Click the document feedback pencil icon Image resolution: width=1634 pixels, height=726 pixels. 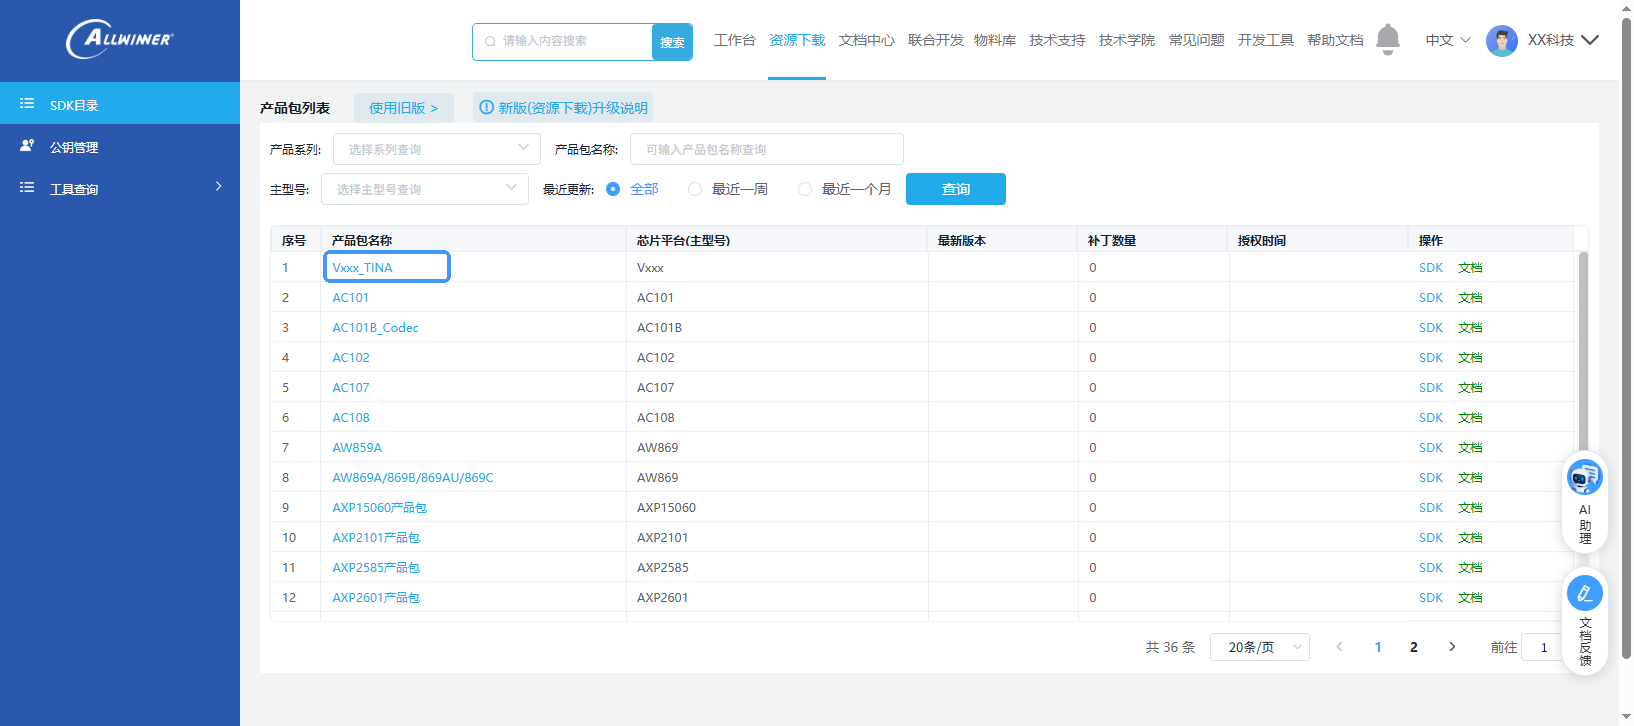(x=1585, y=594)
